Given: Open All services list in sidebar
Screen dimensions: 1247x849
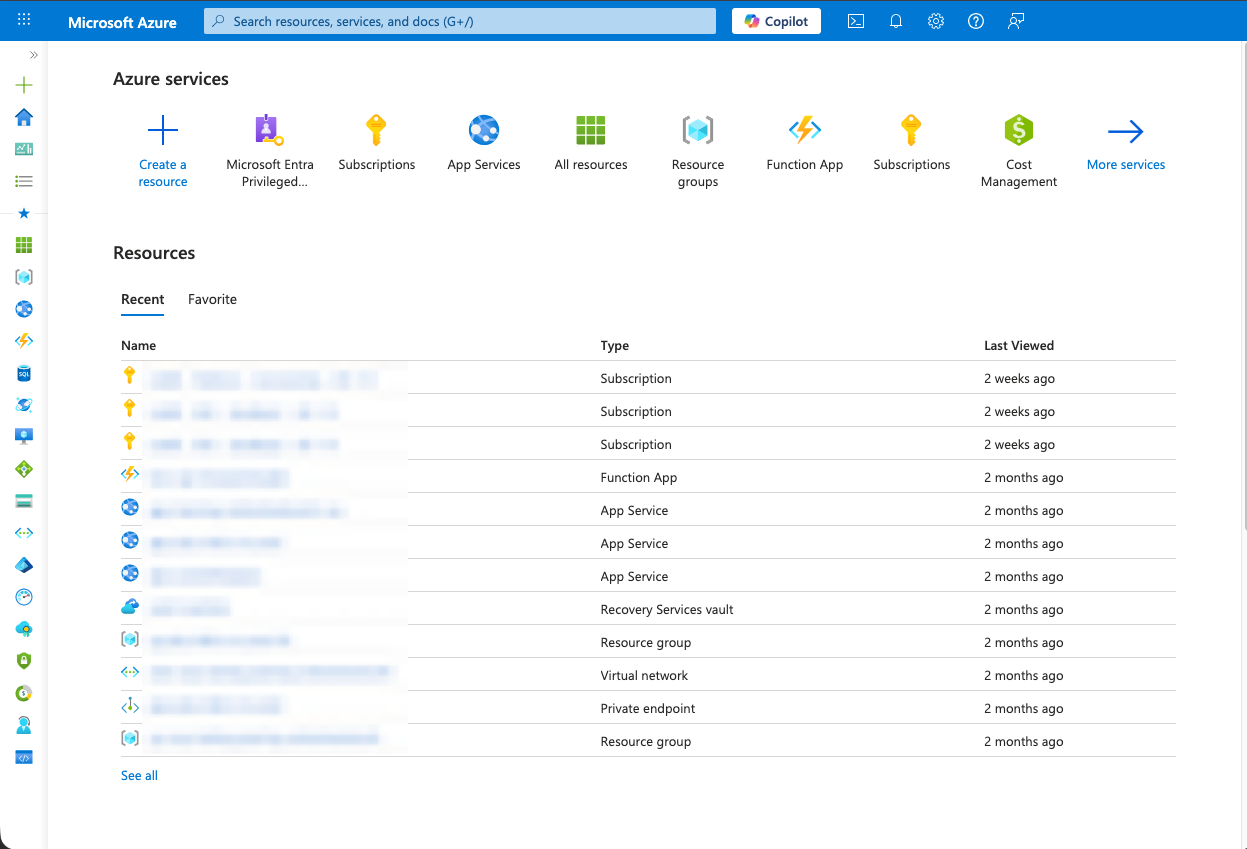Looking at the screenshot, I should coord(24,181).
